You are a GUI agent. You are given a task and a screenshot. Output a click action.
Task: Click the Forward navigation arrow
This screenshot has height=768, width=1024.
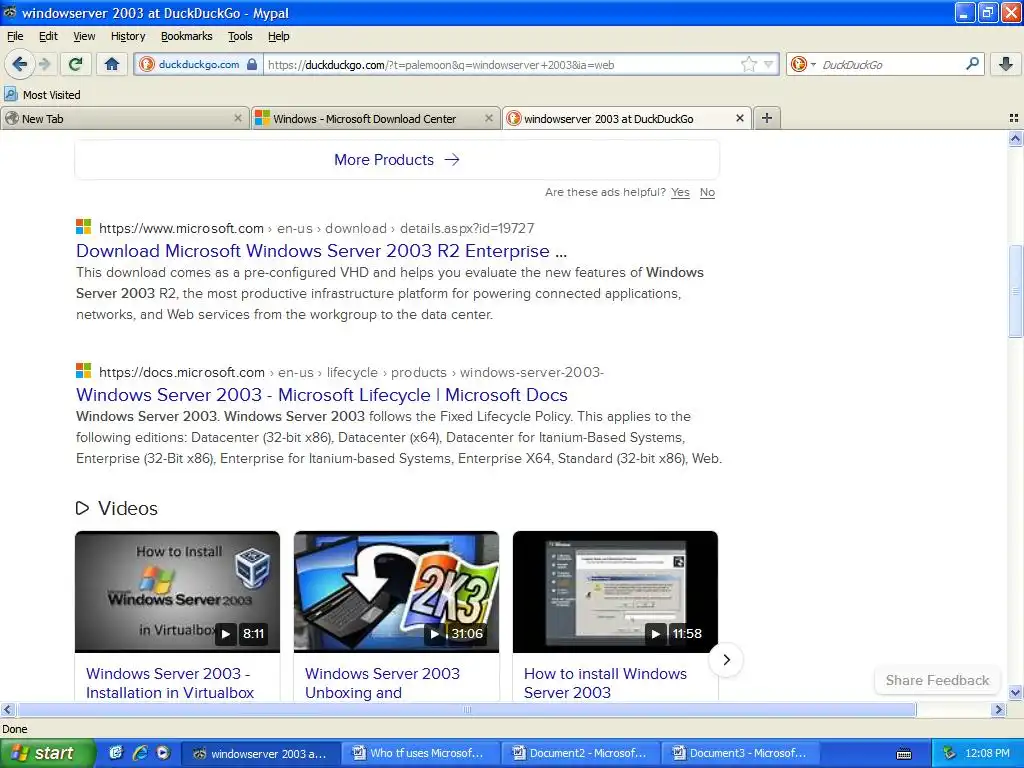point(44,64)
